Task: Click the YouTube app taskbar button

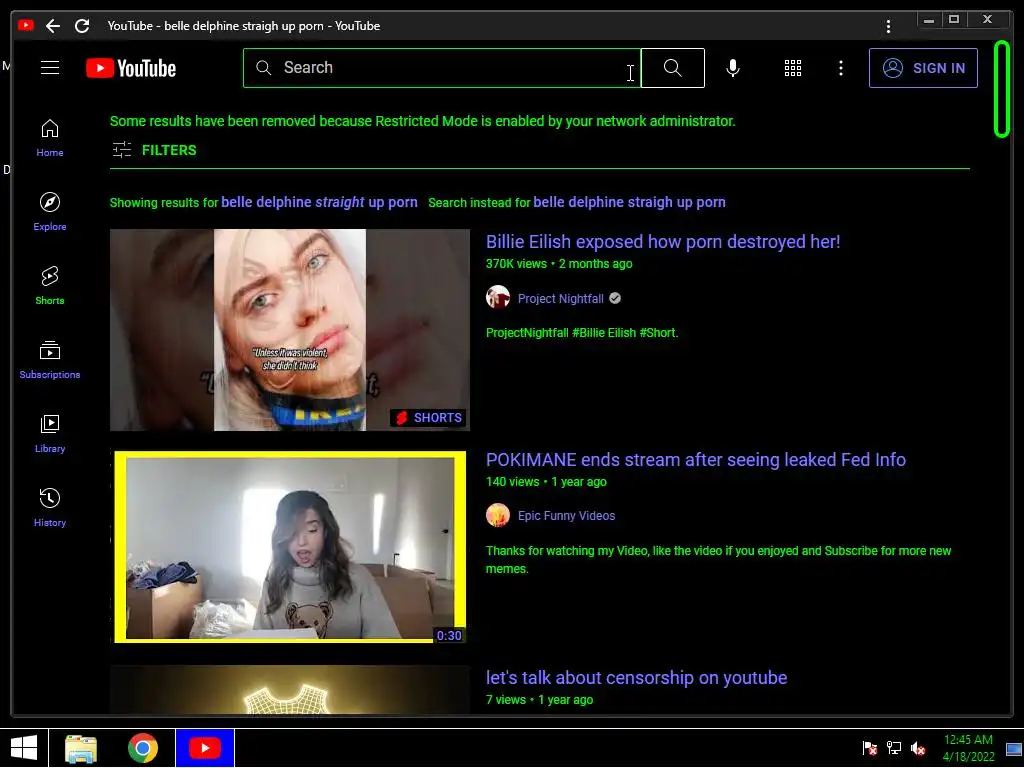Action: 204,748
